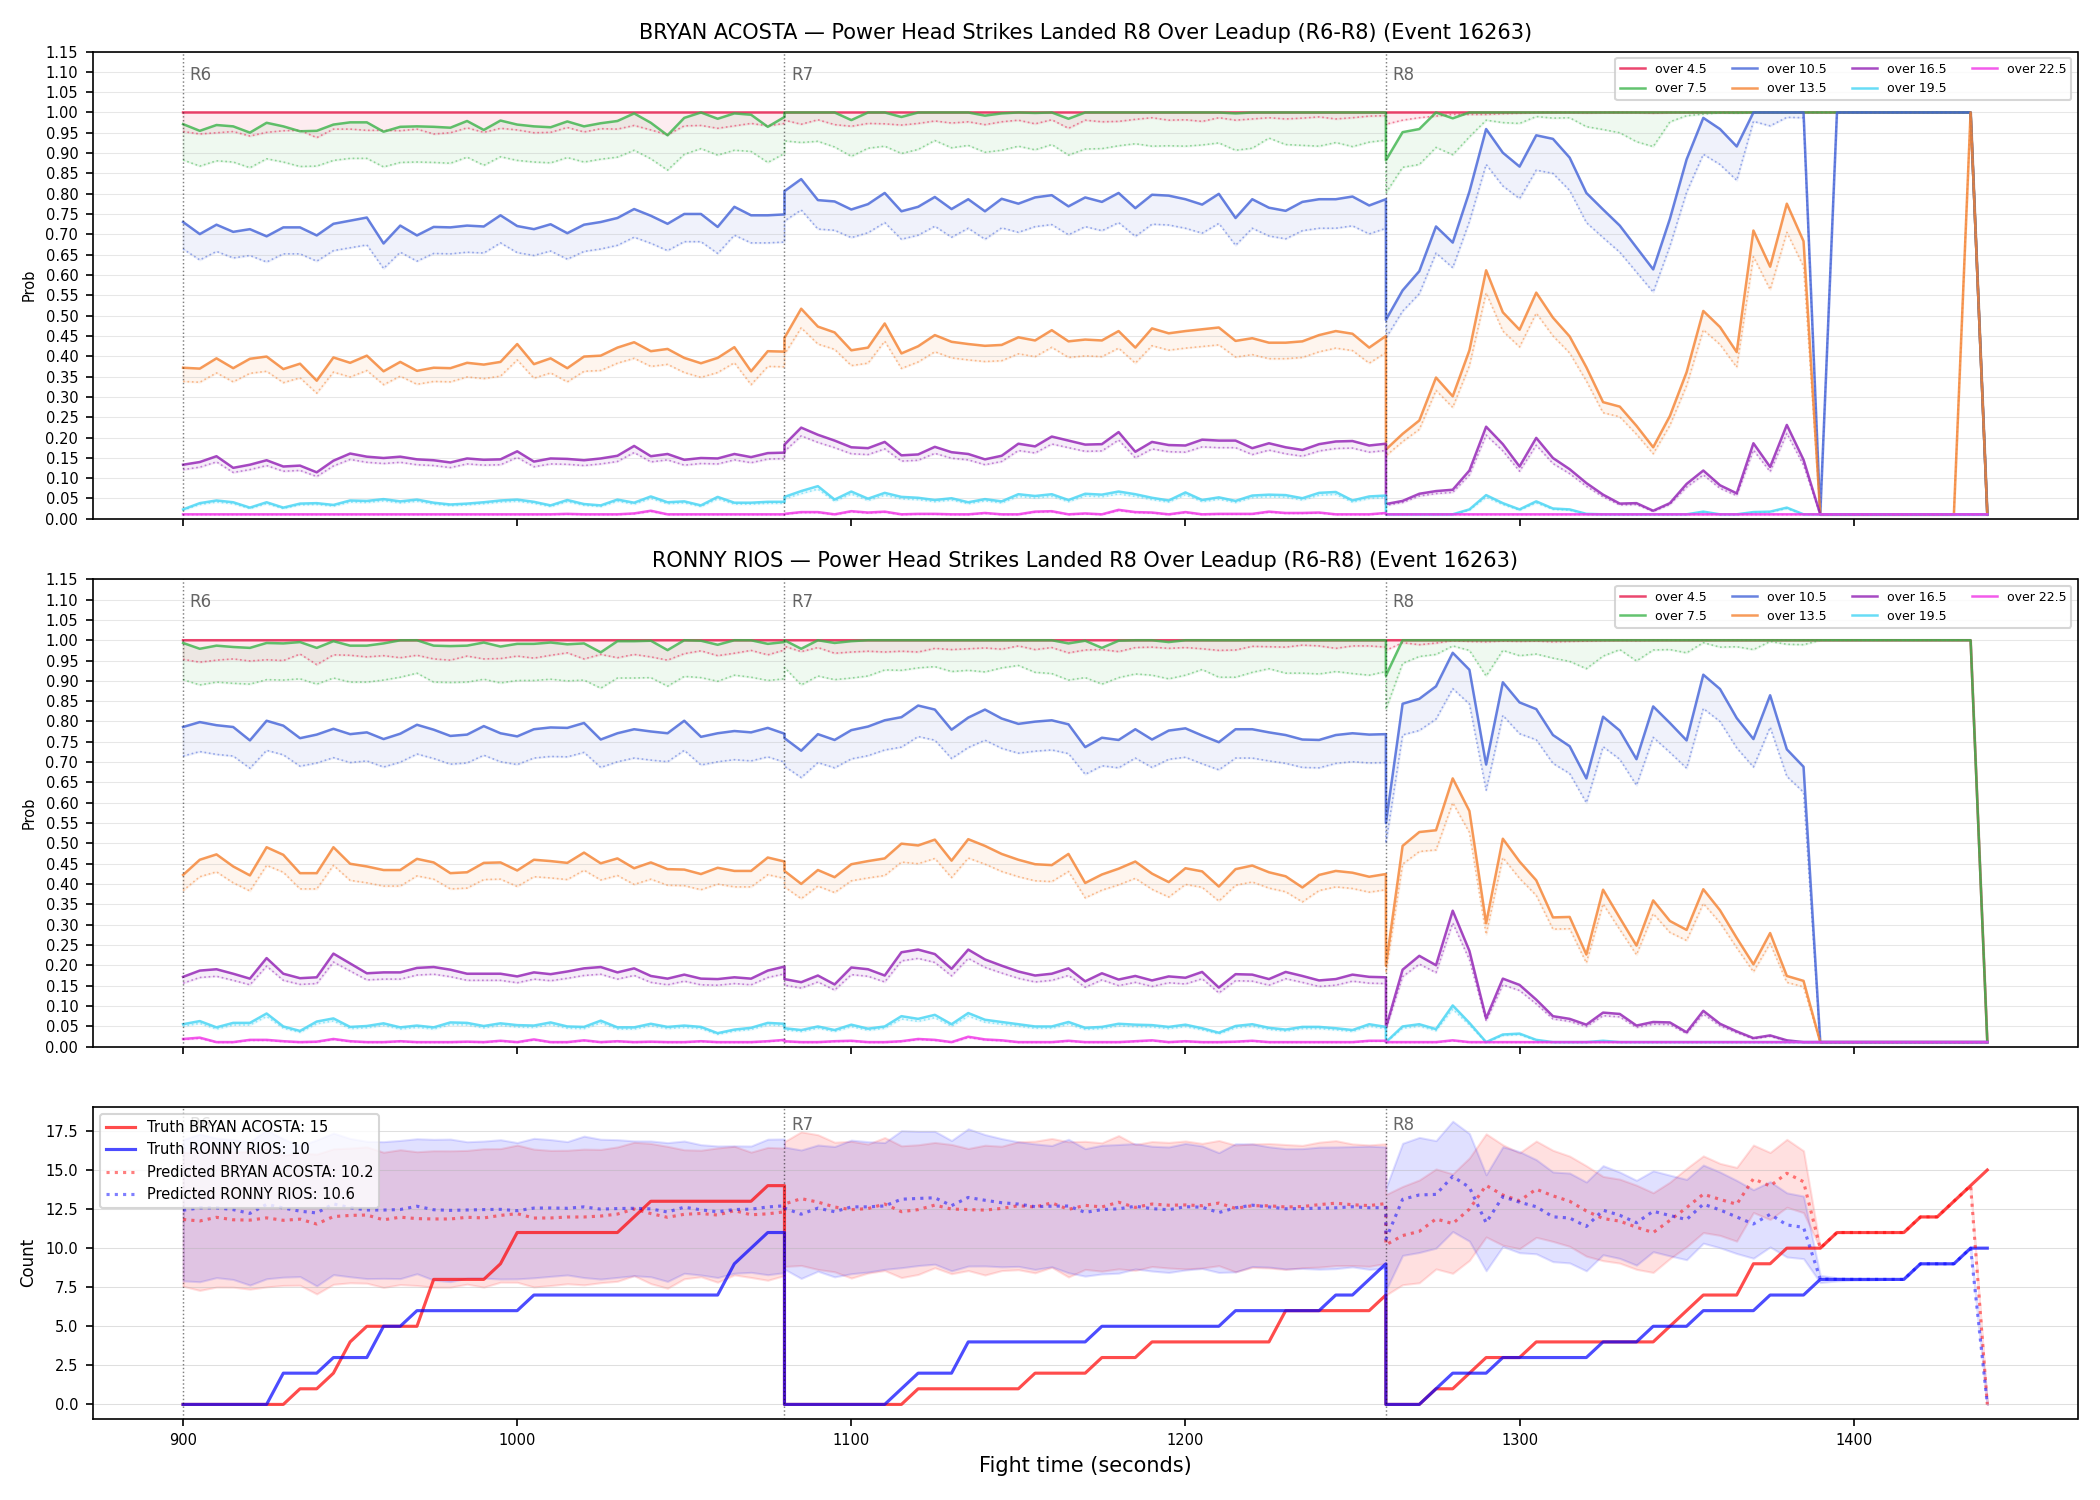Click the 2.5 tick on the Count axis
This screenshot has width=2100, height=1500.
(x=69, y=1365)
